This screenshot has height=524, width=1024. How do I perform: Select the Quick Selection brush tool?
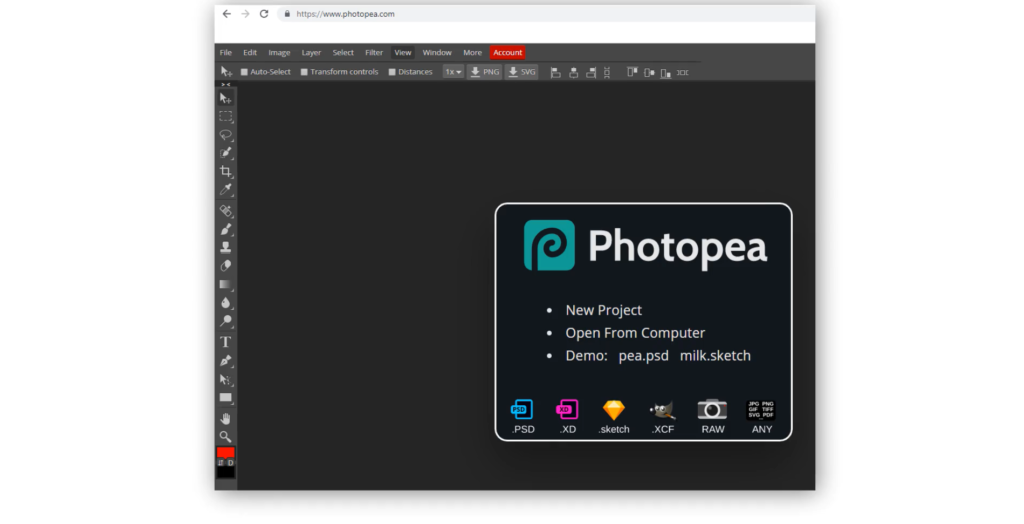[x=225, y=153]
